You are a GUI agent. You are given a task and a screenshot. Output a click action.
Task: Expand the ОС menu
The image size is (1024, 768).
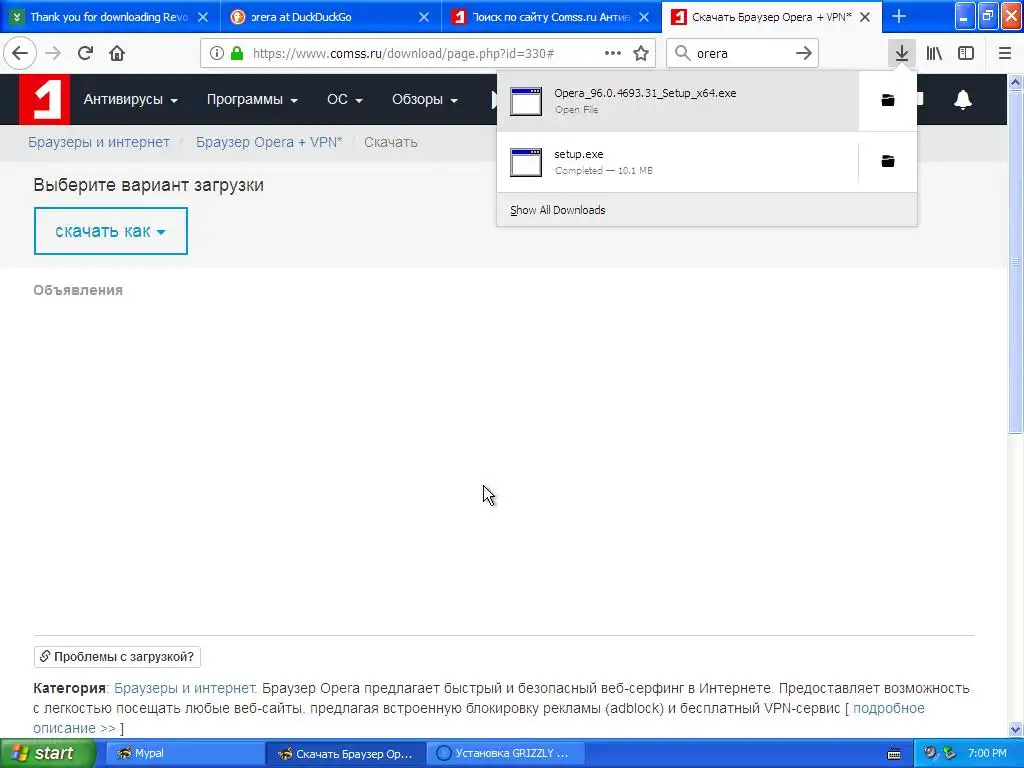click(x=345, y=99)
